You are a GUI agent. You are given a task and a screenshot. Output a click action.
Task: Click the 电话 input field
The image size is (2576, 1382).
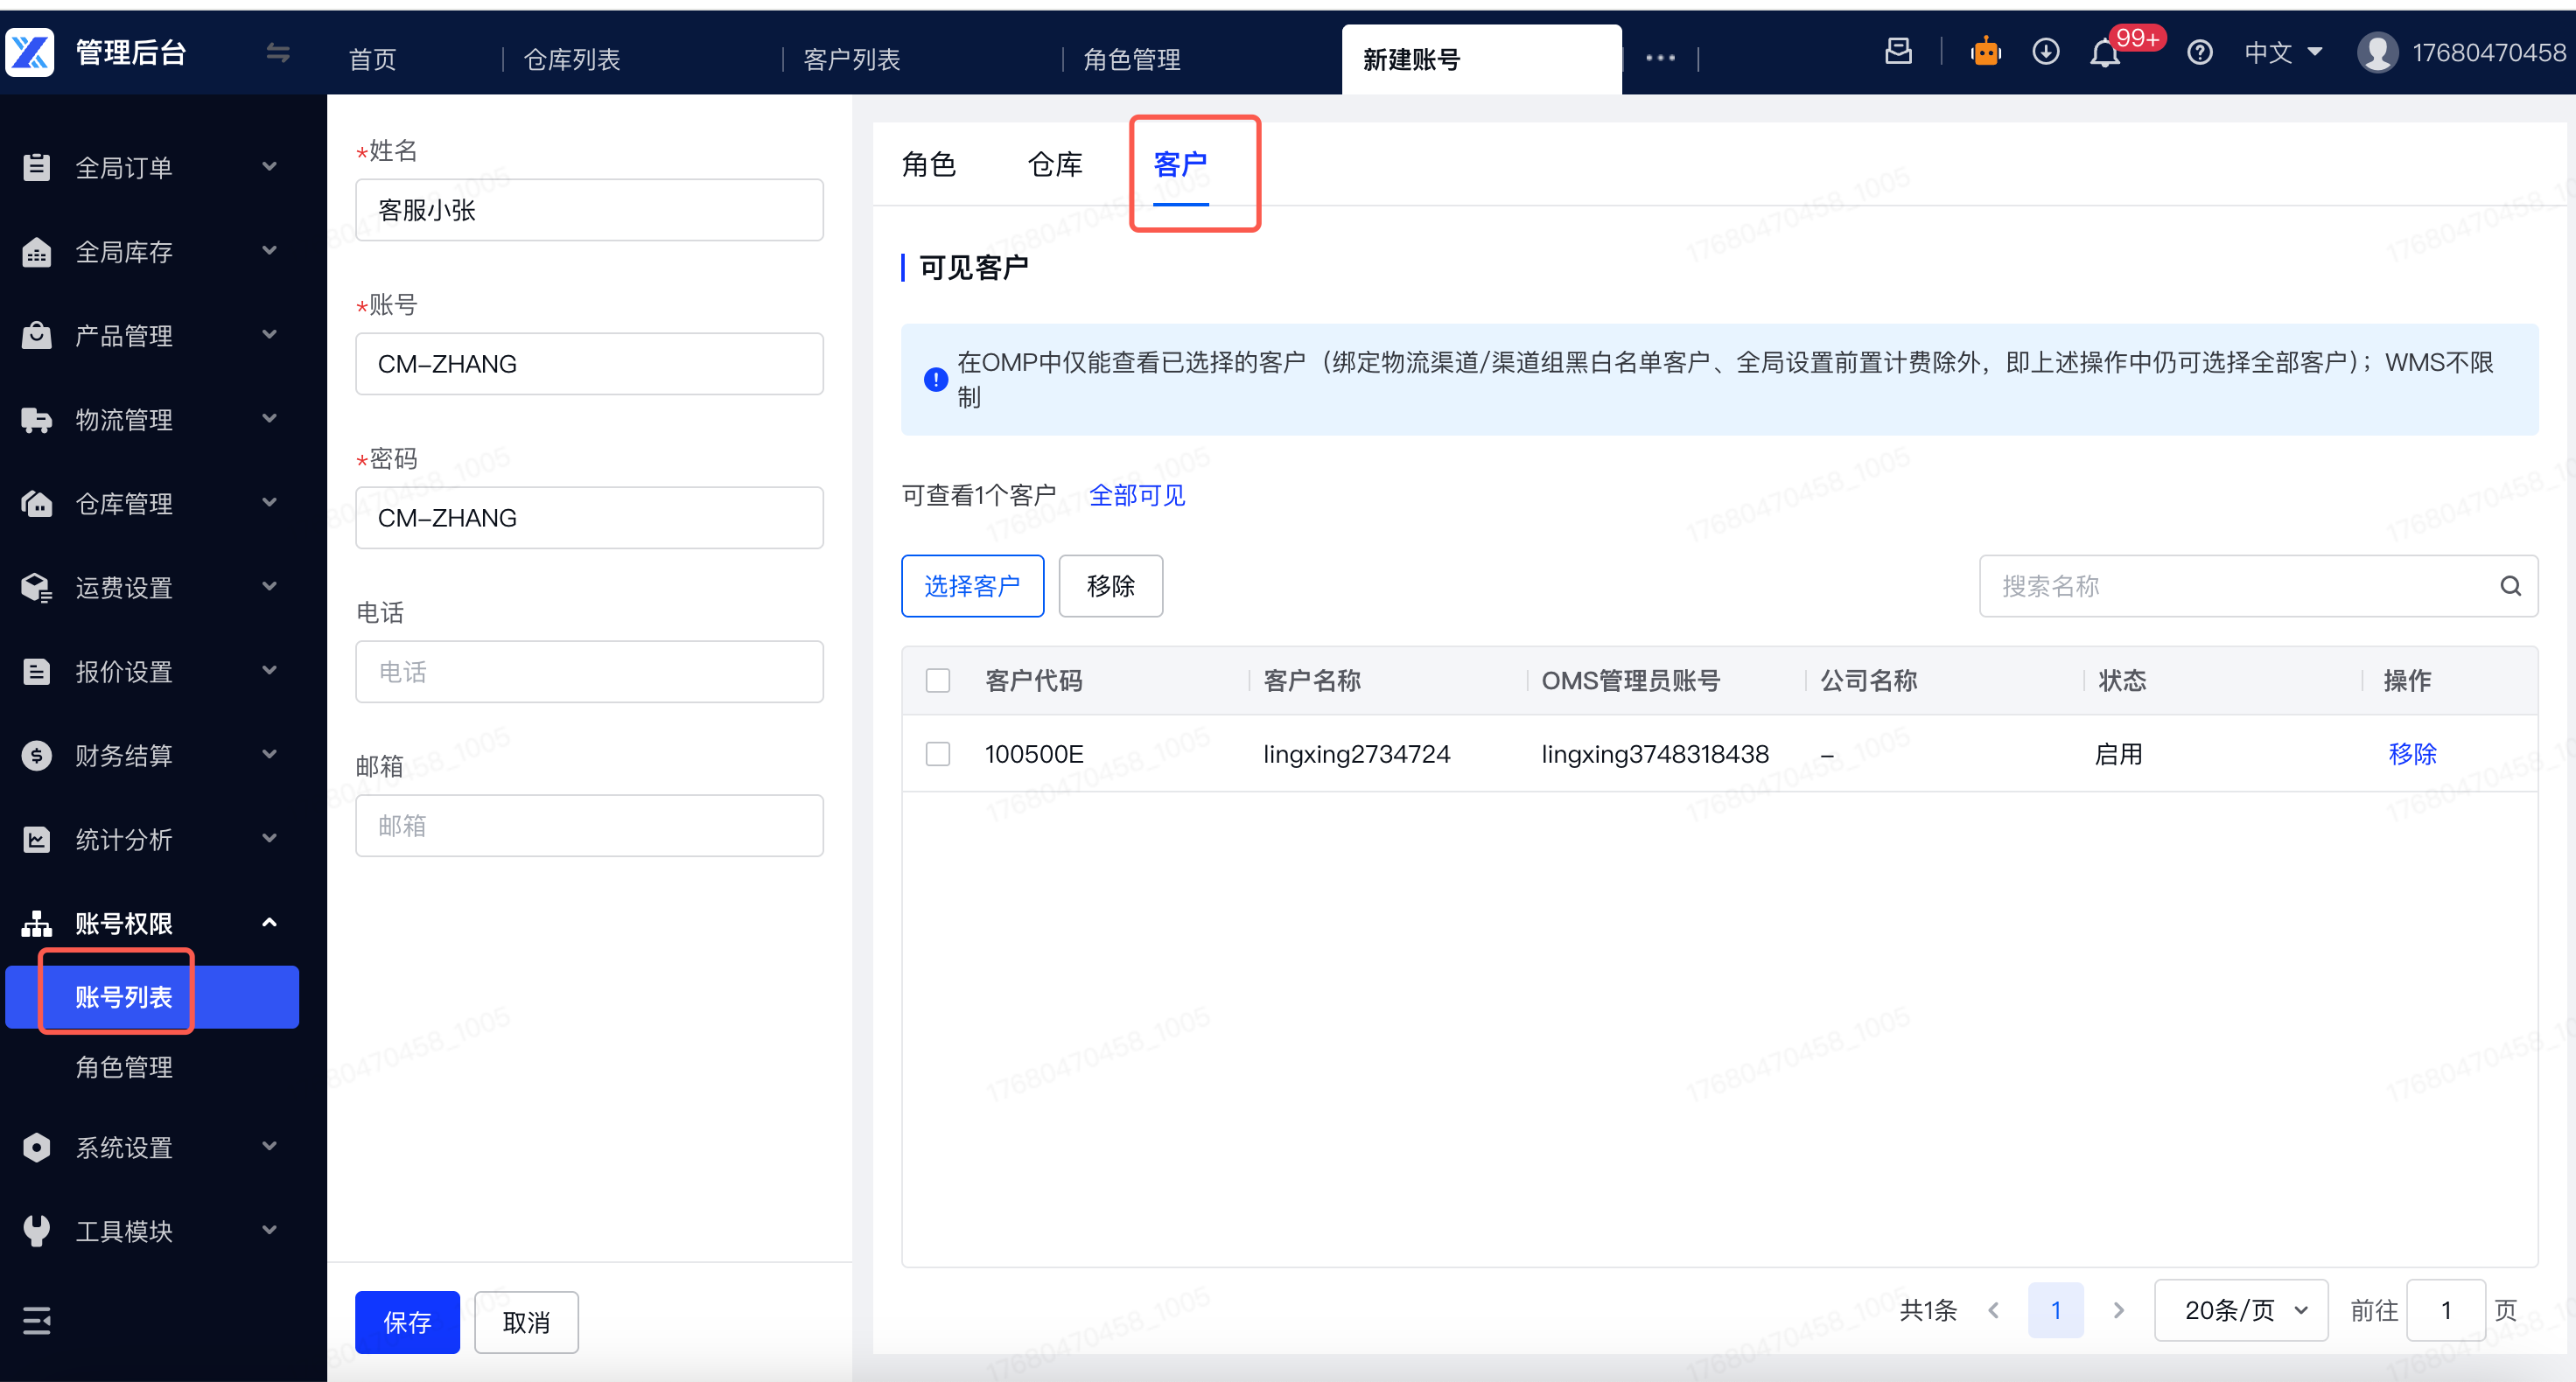pos(589,672)
